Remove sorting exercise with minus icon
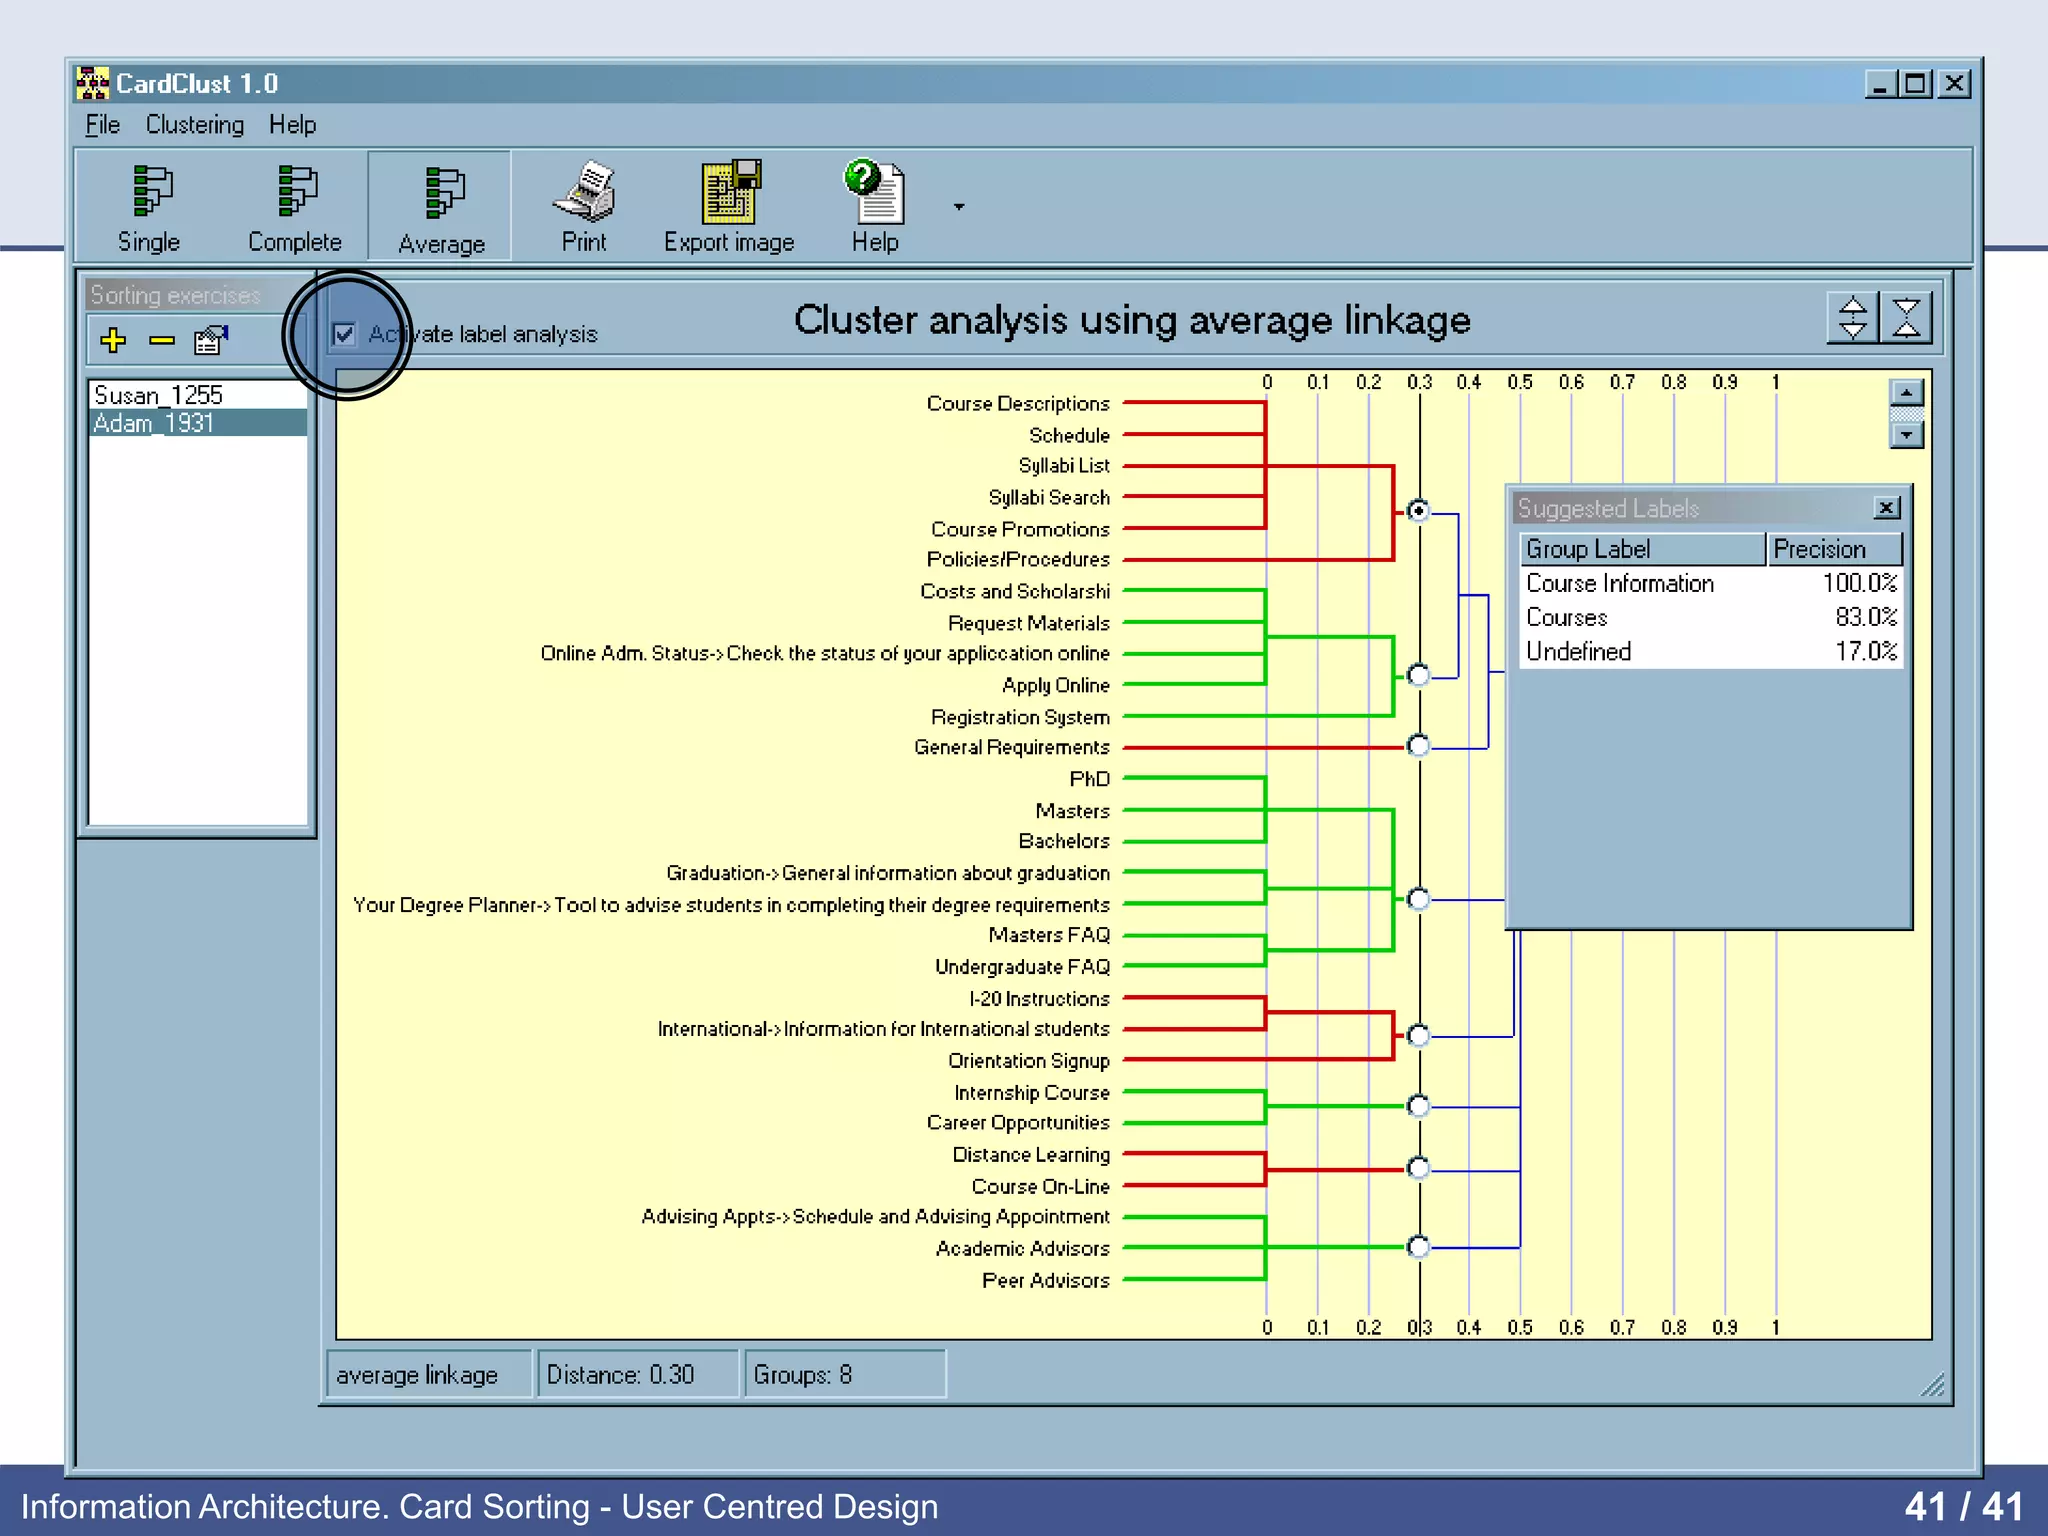 pyautogui.click(x=162, y=341)
